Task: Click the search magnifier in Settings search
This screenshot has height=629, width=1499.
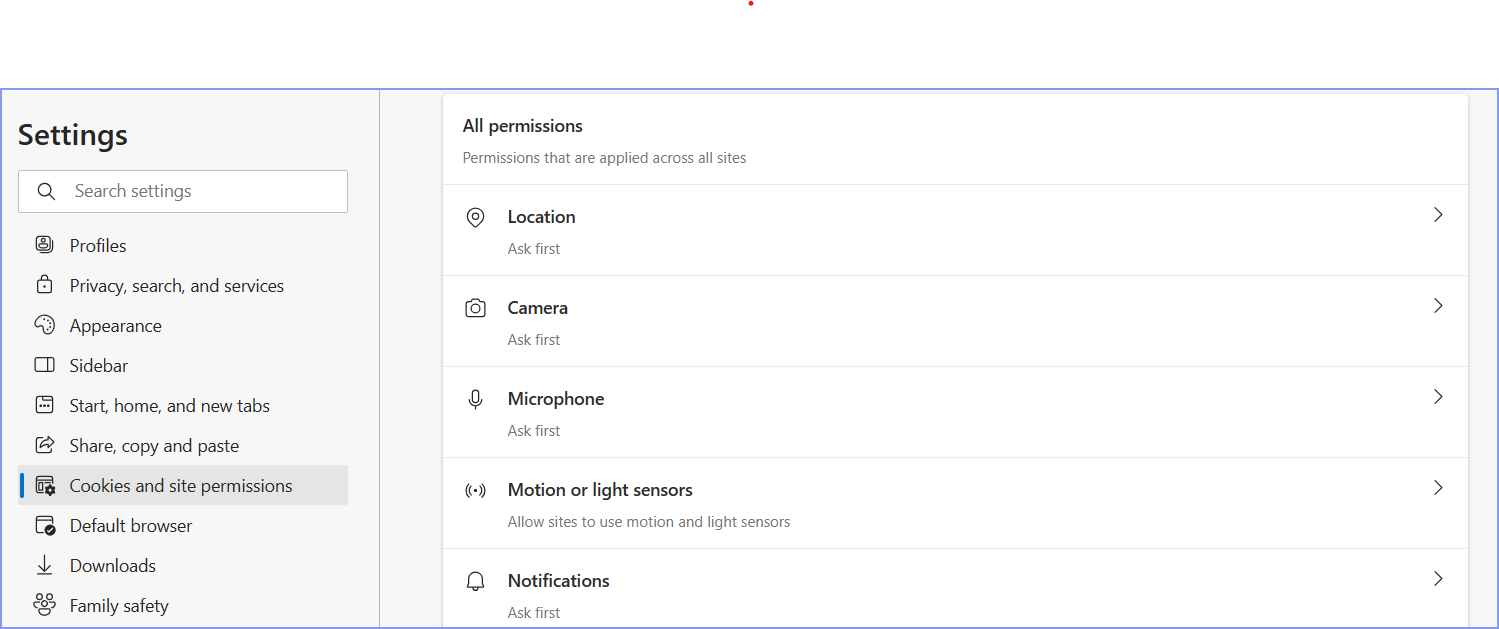Action: click(46, 190)
